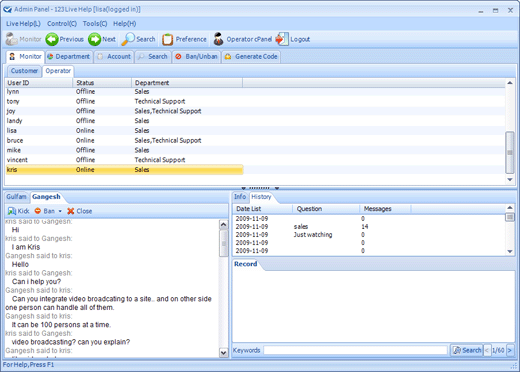Switch to the Department tab
Screen dimensions: 520x372
pyautogui.click(x=69, y=57)
